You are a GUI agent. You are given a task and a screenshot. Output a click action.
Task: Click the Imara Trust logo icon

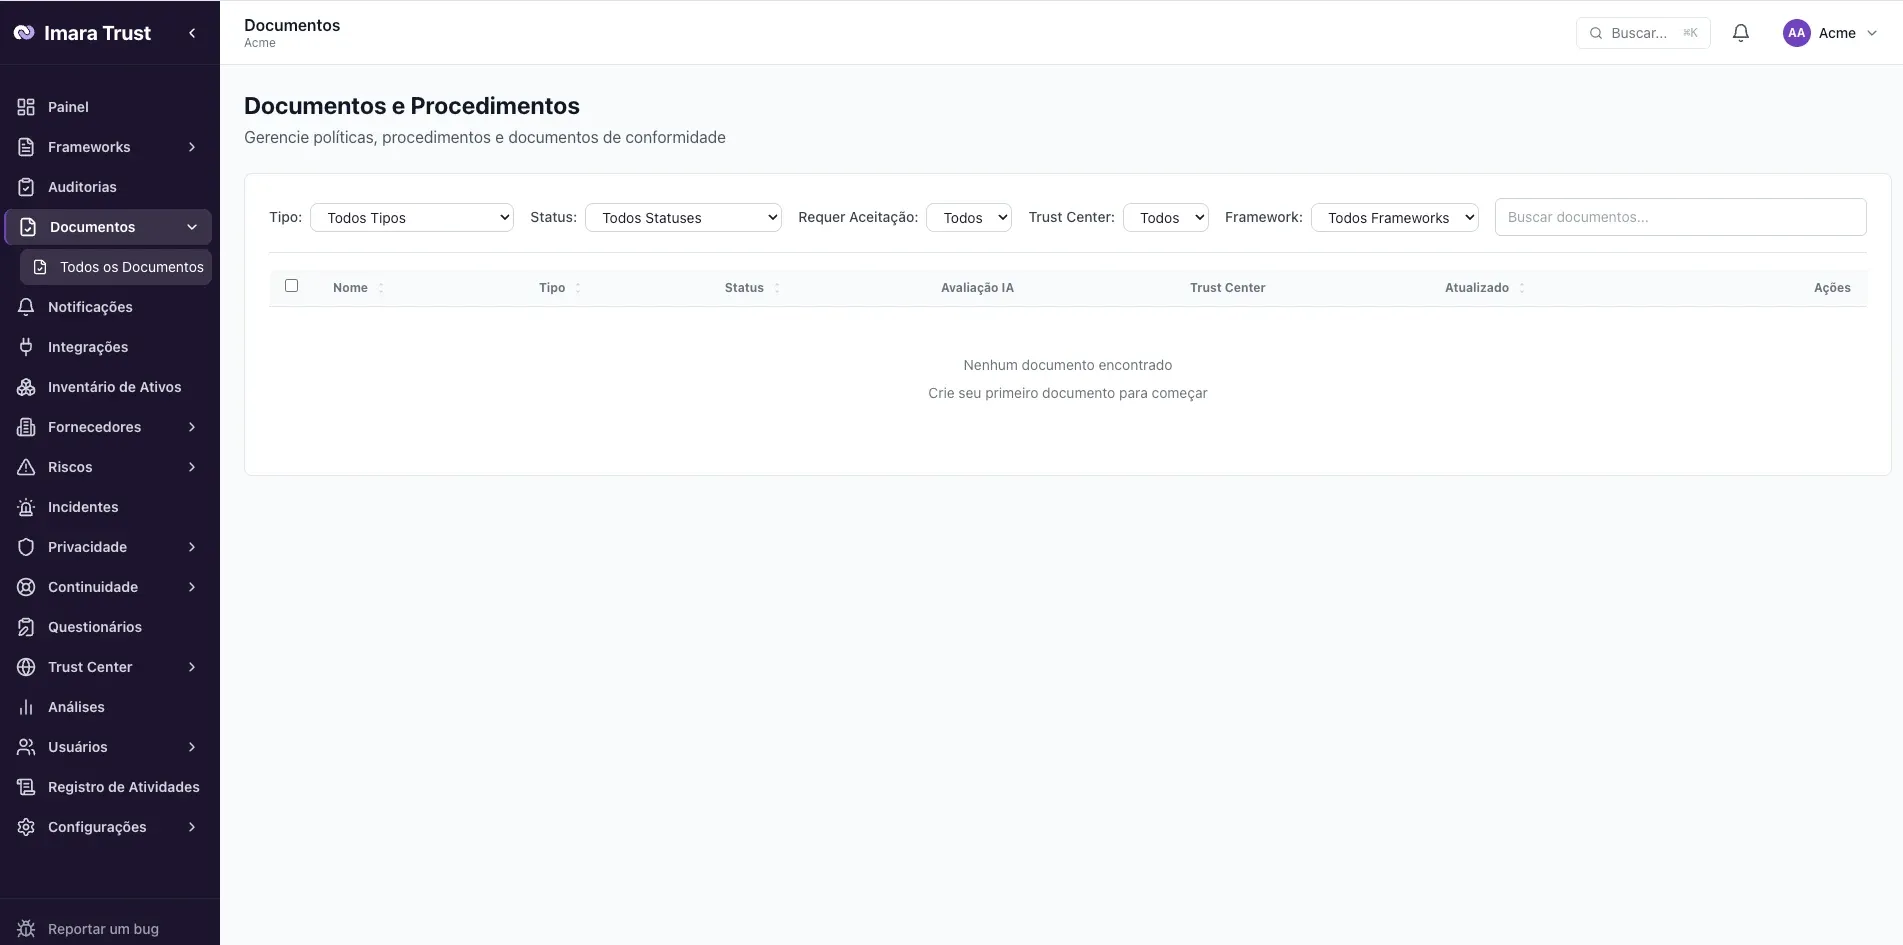[x=24, y=33]
